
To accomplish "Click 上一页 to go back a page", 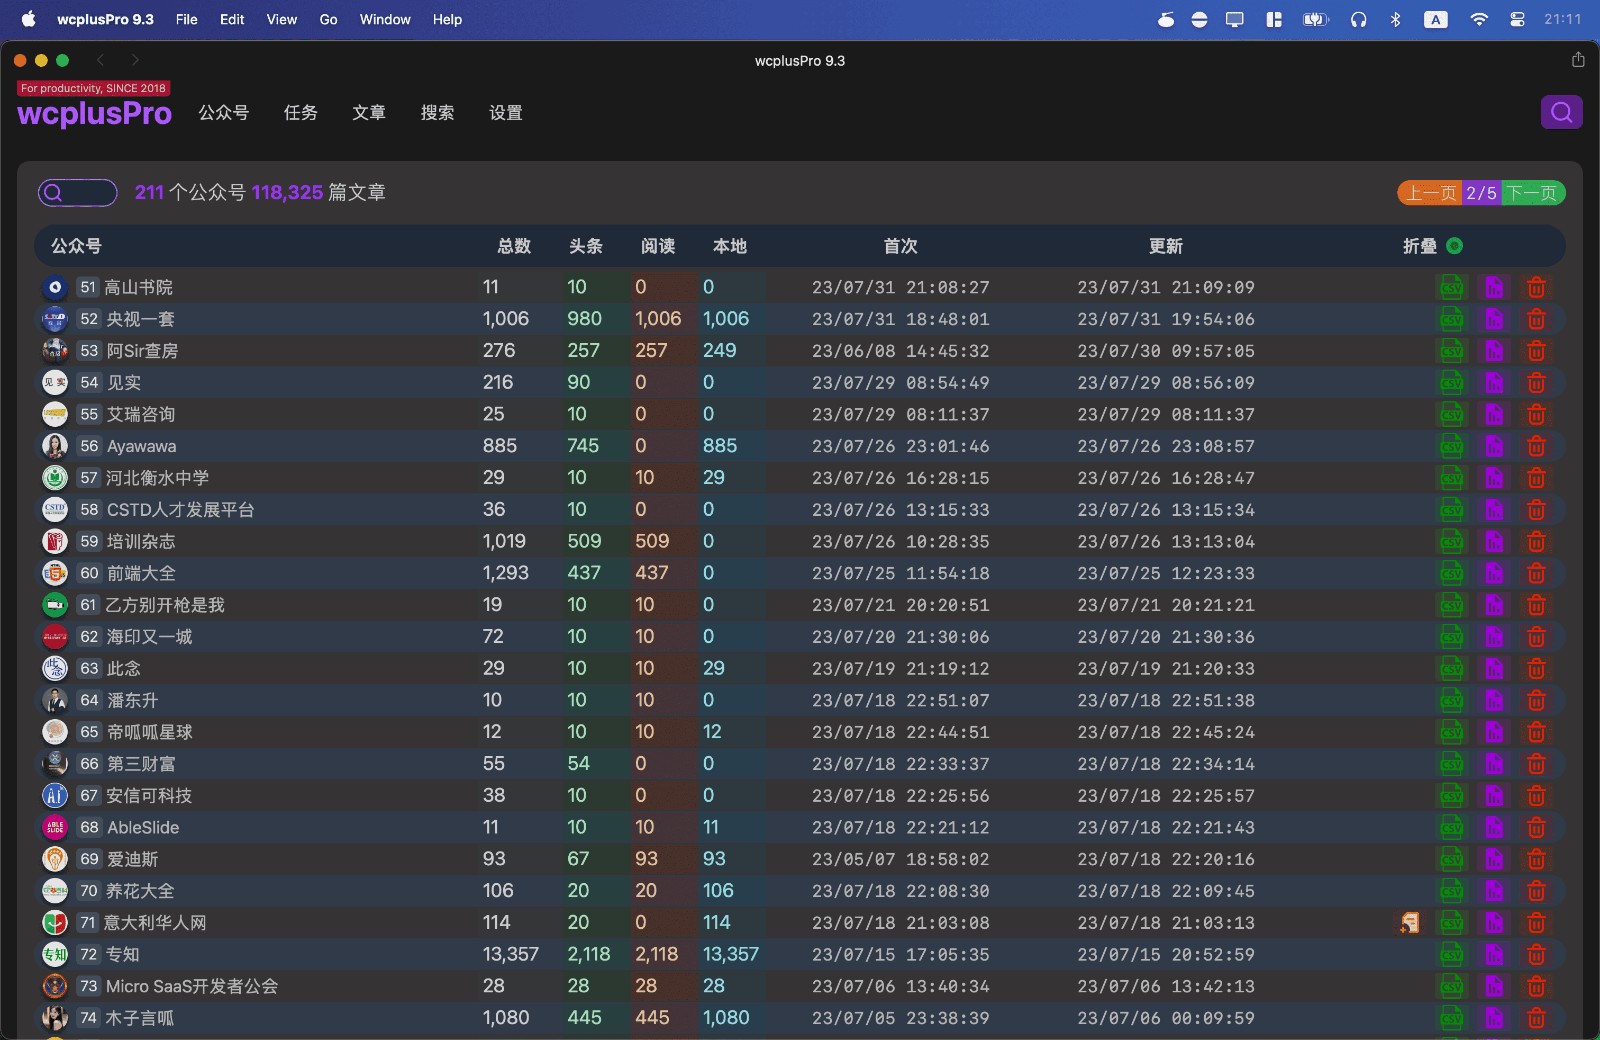I will [1429, 192].
